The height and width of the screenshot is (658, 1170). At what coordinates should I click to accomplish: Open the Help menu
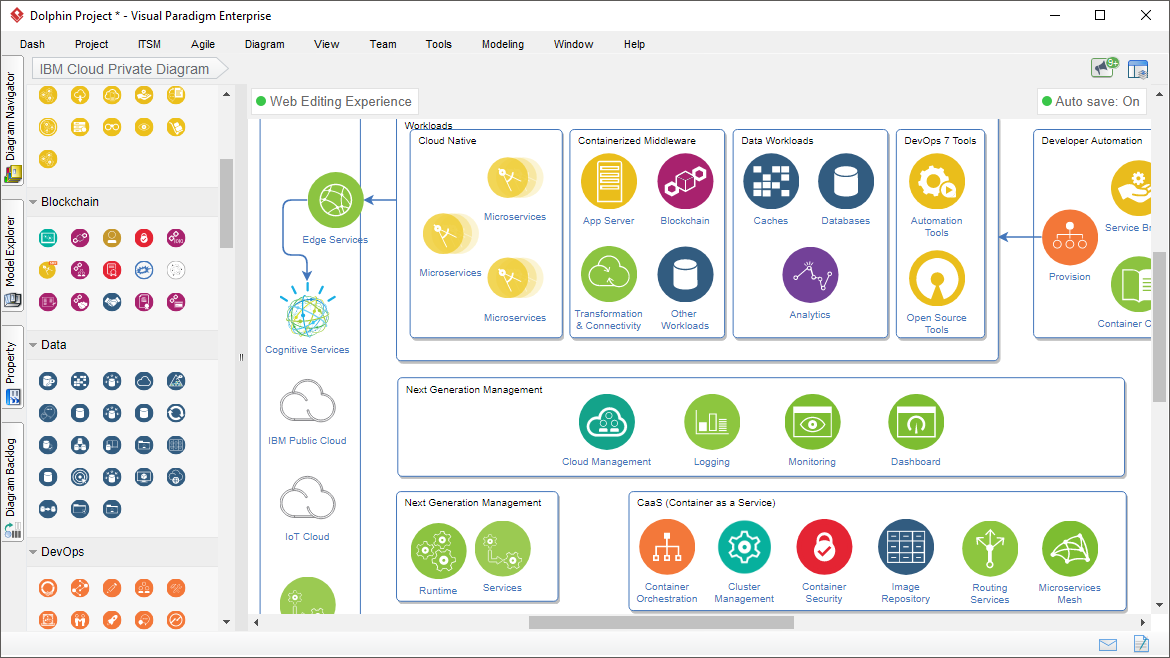(x=634, y=44)
